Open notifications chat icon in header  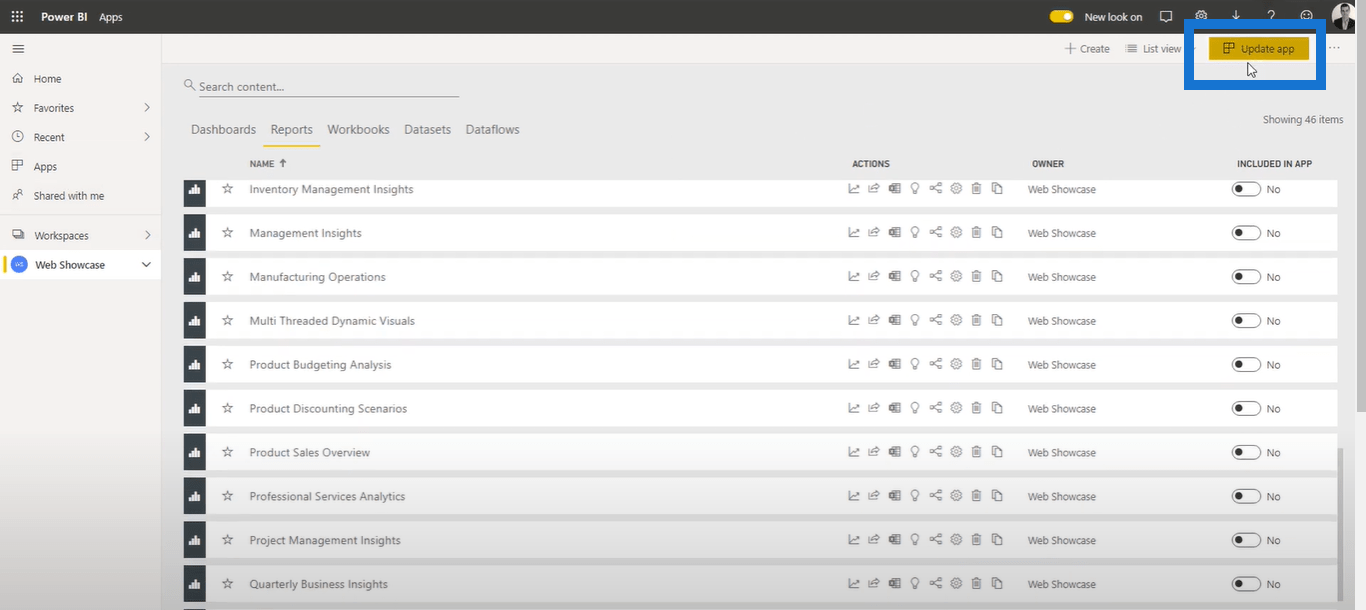(x=1166, y=17)
